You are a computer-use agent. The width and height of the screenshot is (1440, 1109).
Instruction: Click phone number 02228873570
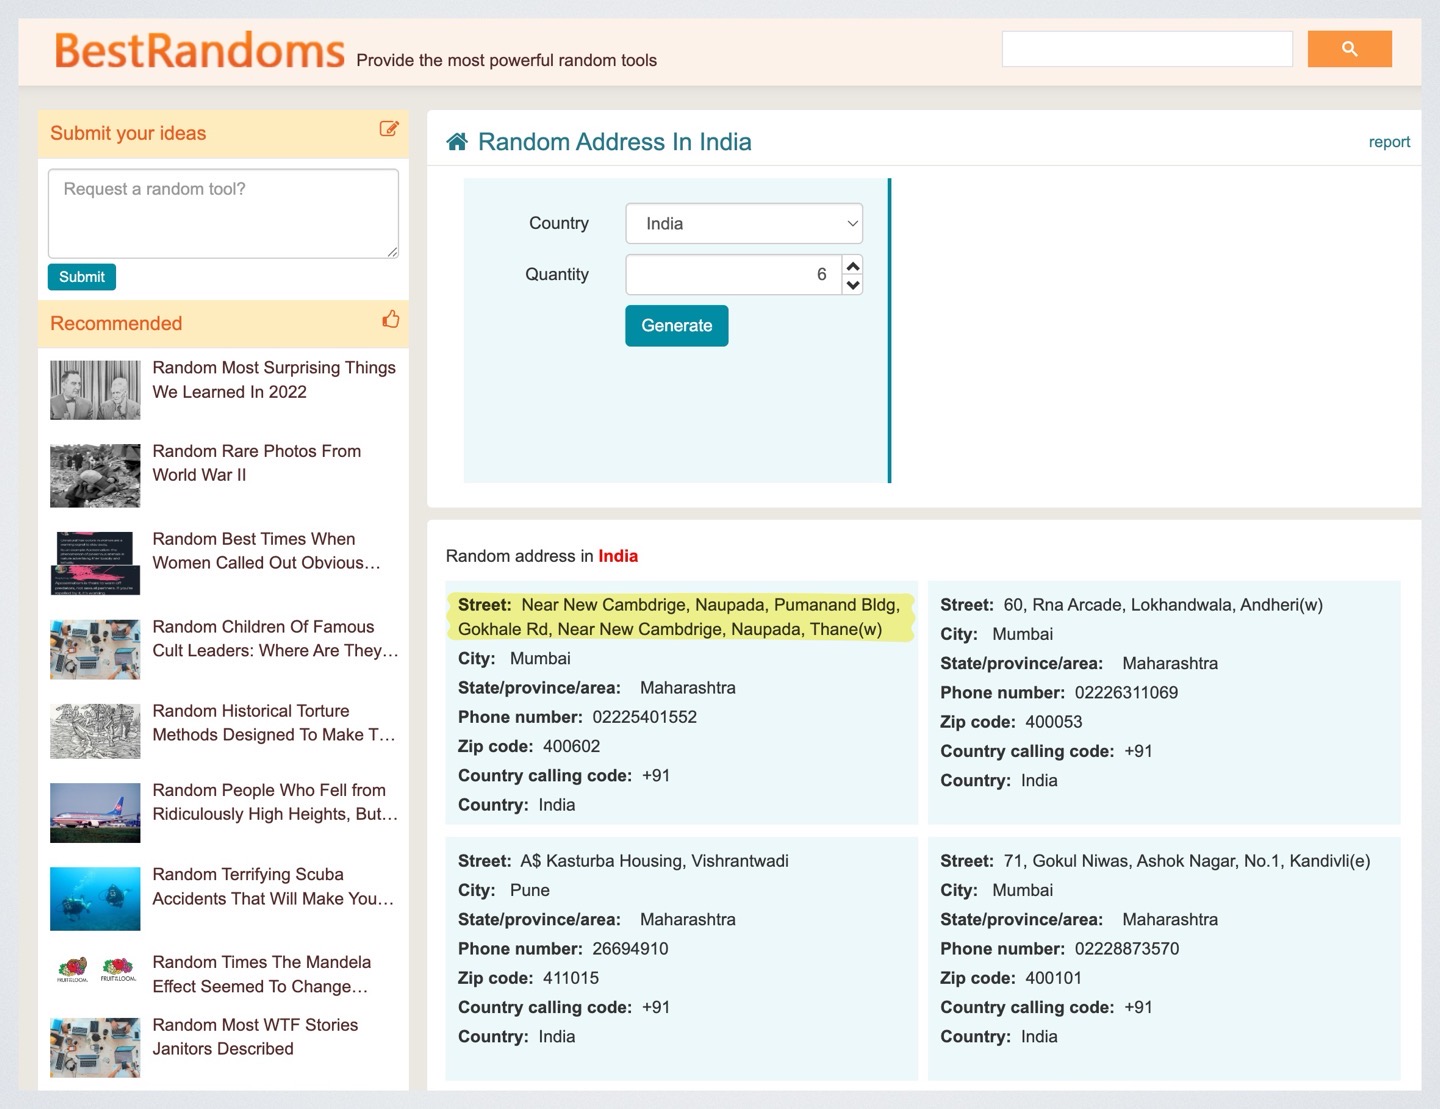click(x=1127, y=949)
